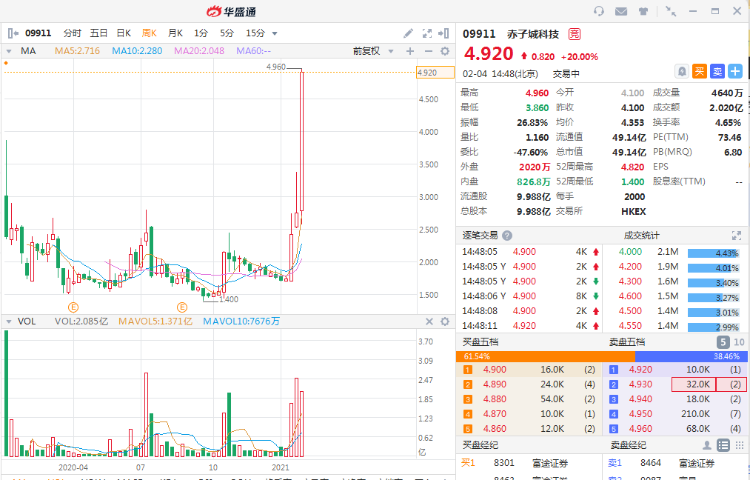The image size is (750, 480).
Task: Click the 逐笔交易 header label
Action: point(480,235)
